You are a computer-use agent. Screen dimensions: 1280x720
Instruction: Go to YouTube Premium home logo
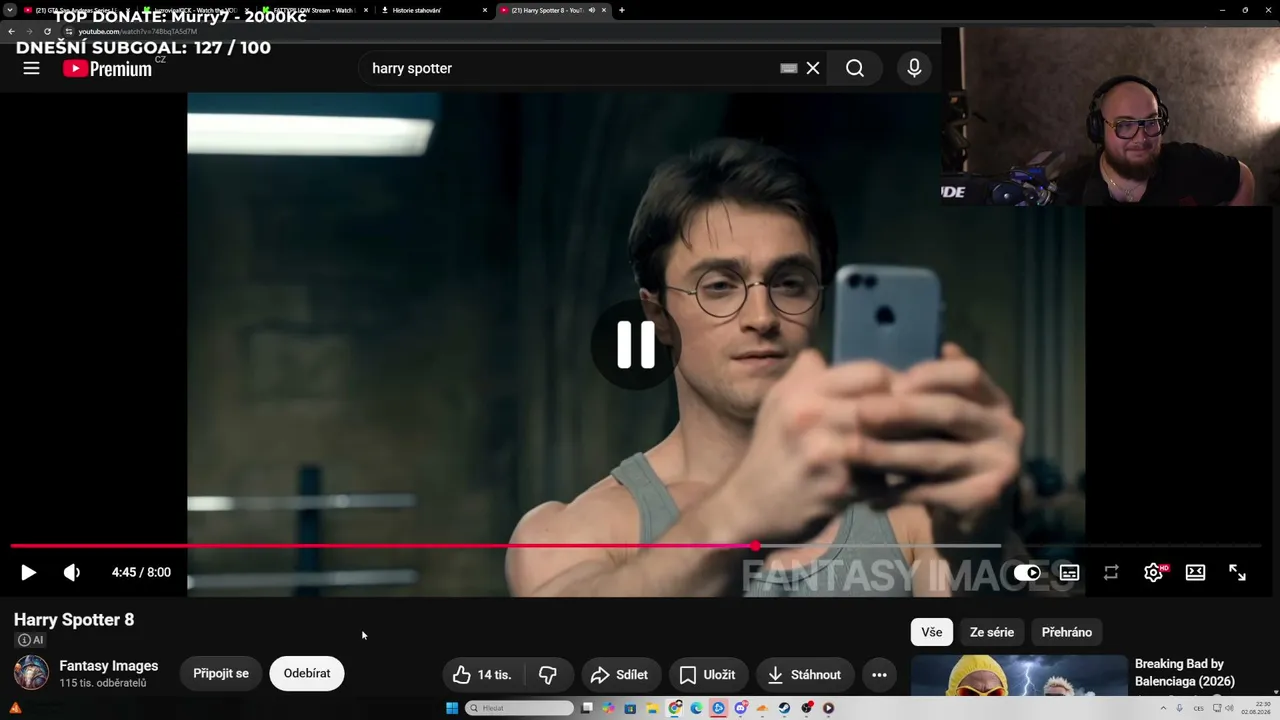click(108, 68)
